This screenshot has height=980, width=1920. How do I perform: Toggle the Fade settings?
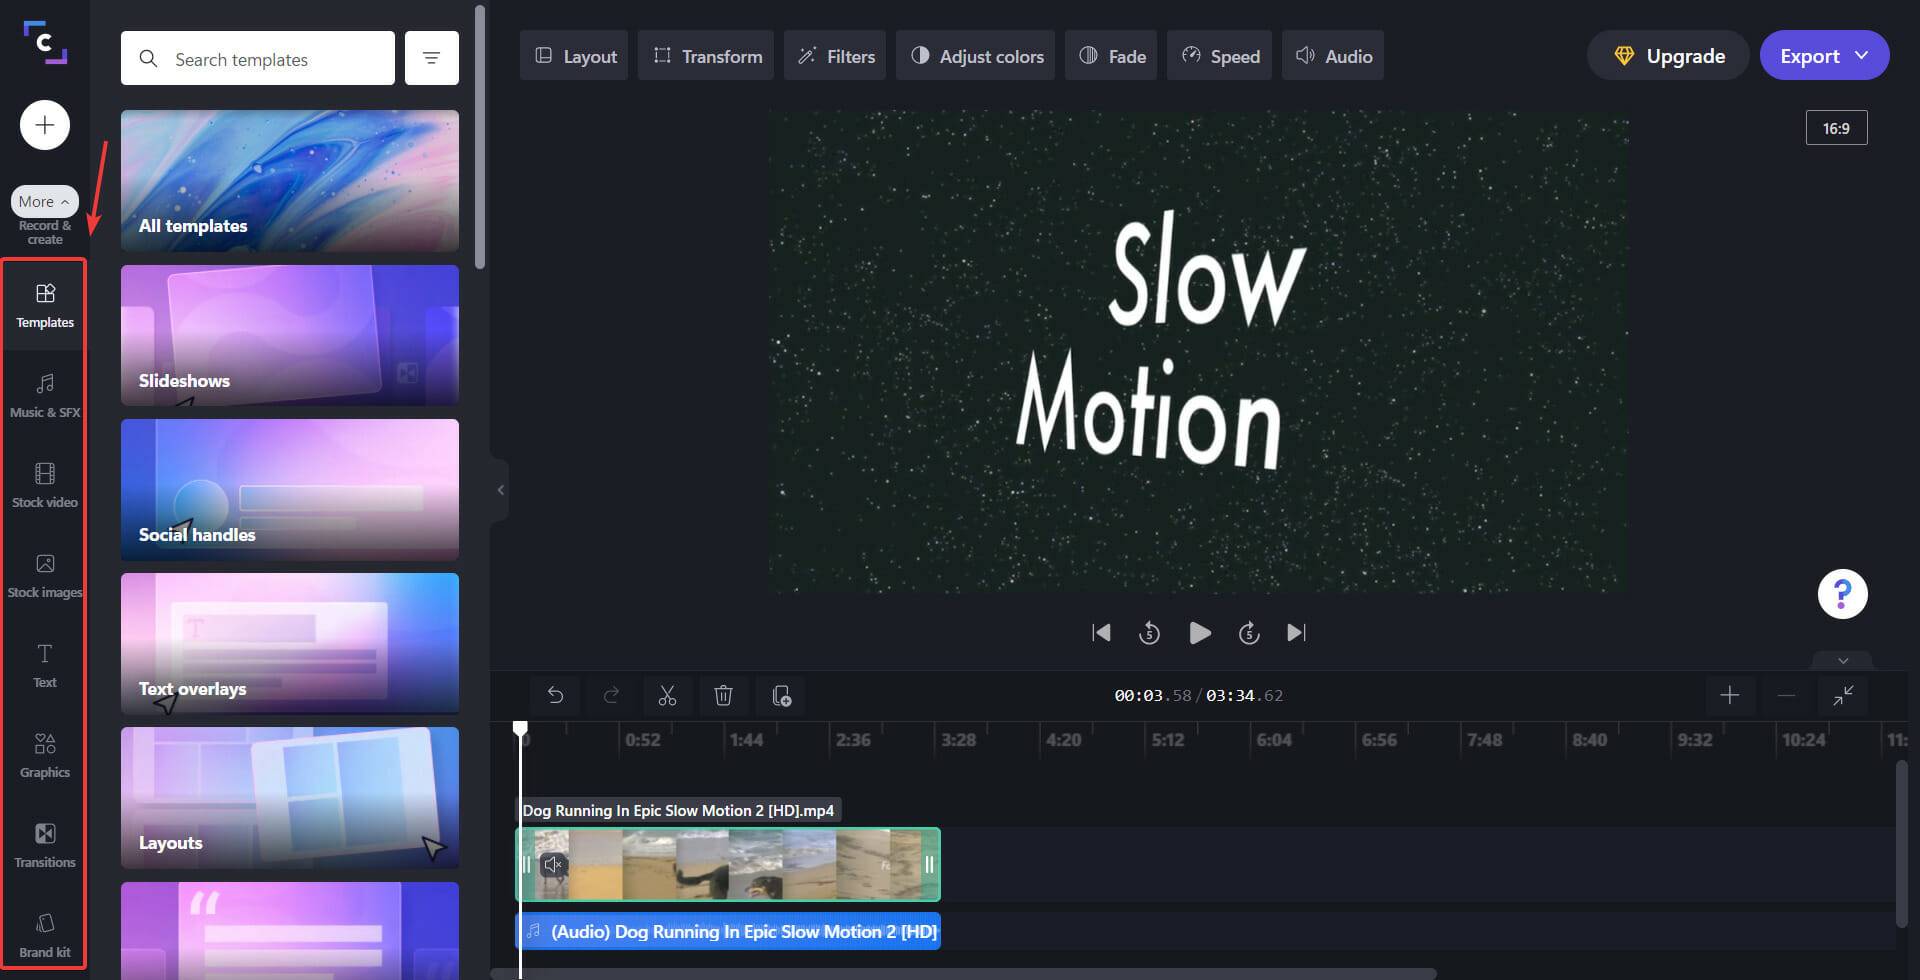[x=1110, y=55]
